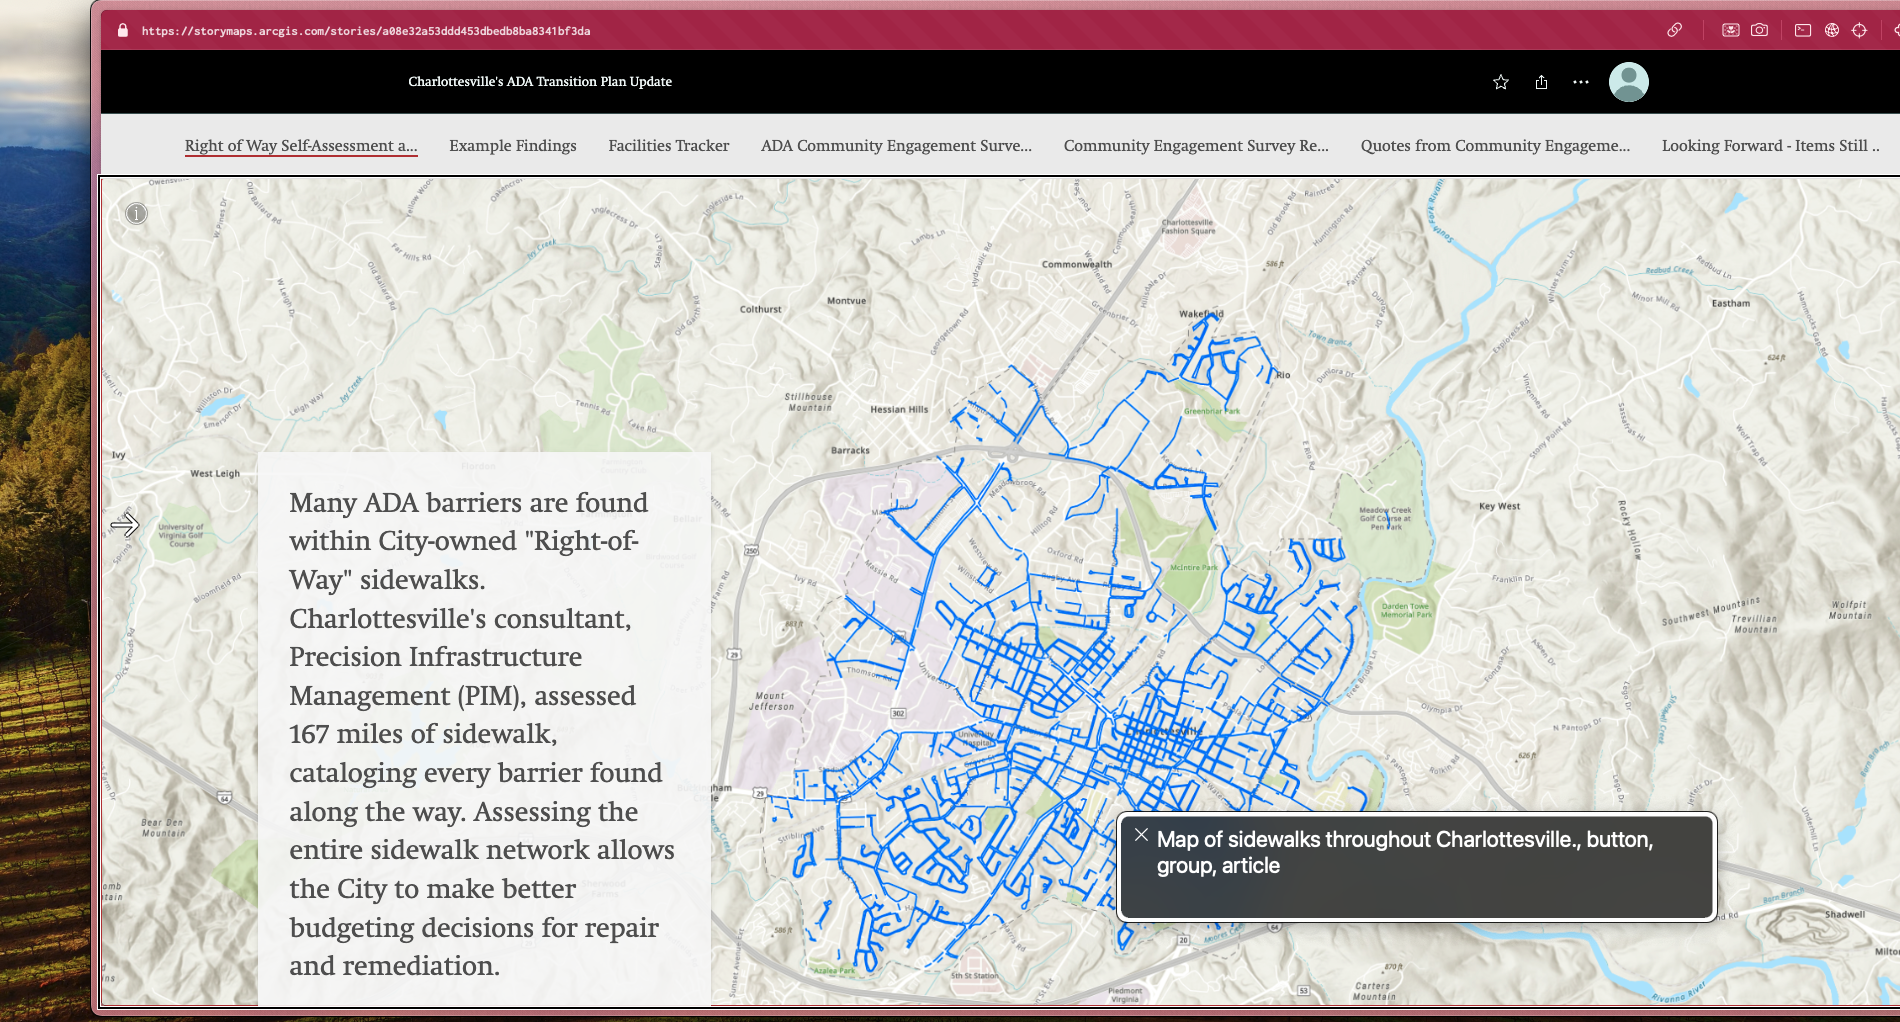Screen dimensions: 1900x1022
Task: Click the Charlottesville's ADA Transition Plan Update title
Action: (538, 81)
